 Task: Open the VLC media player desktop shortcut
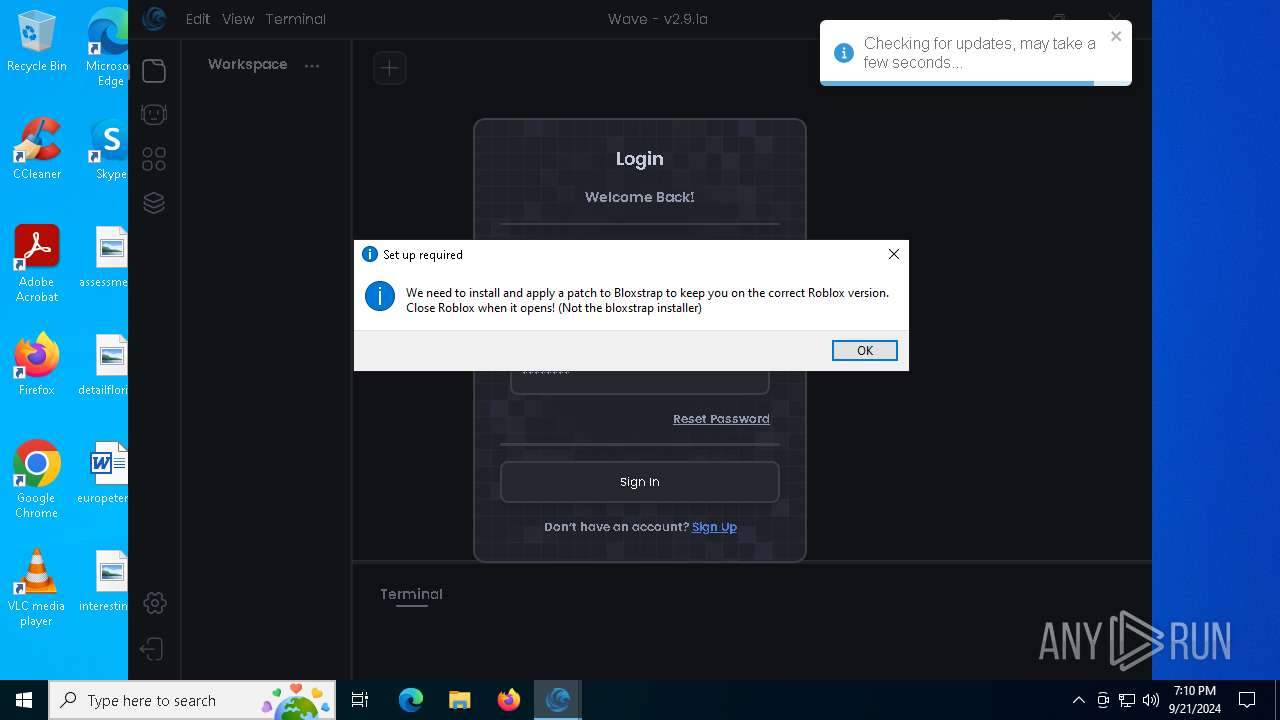coord(37,588)
